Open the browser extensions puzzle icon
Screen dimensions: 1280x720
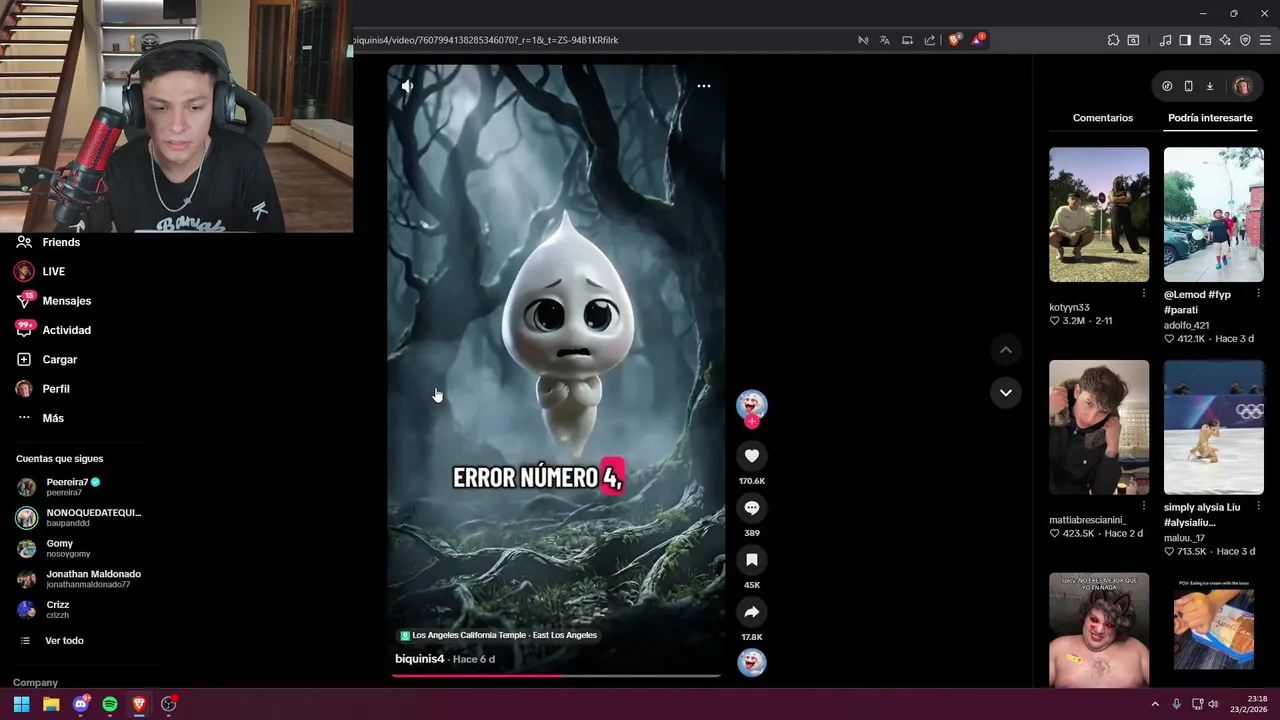tap(1113, 40)
